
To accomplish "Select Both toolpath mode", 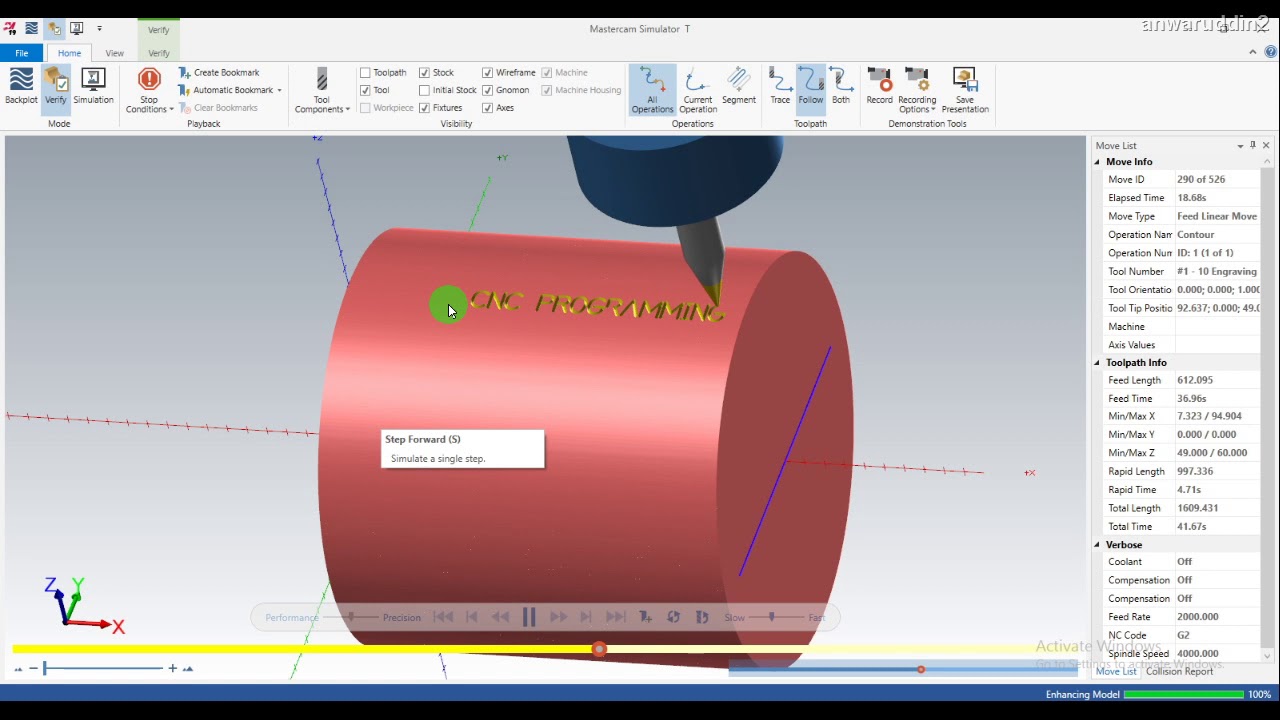I will tap(841, 86).
